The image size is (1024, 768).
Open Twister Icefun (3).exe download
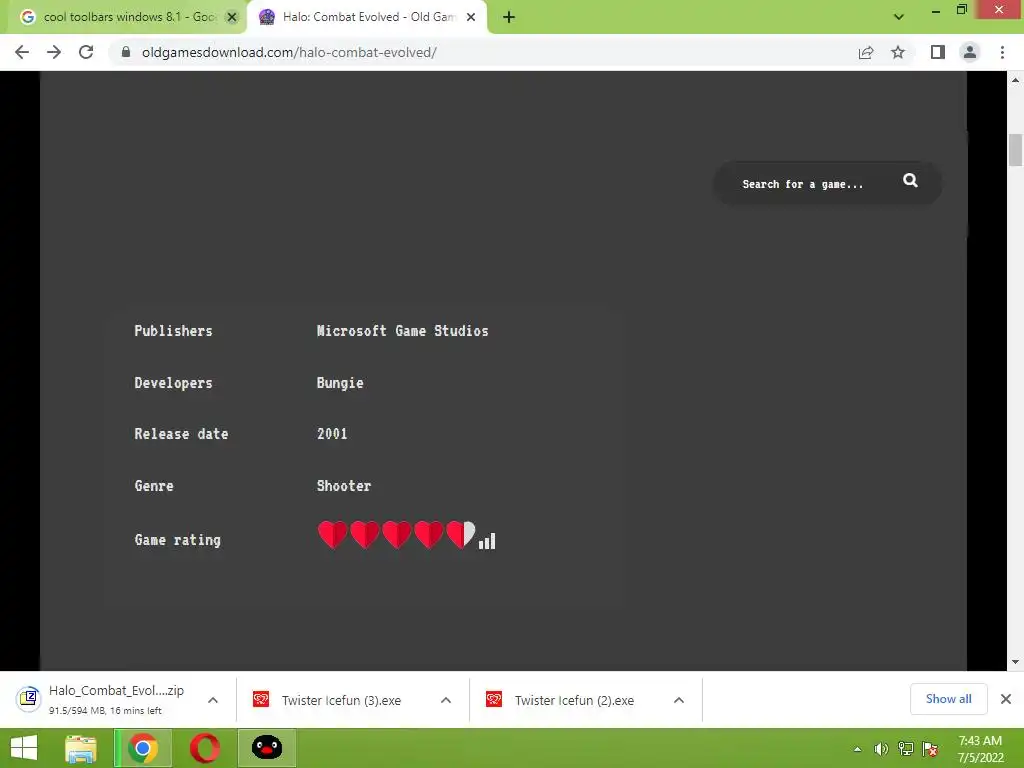341,700
